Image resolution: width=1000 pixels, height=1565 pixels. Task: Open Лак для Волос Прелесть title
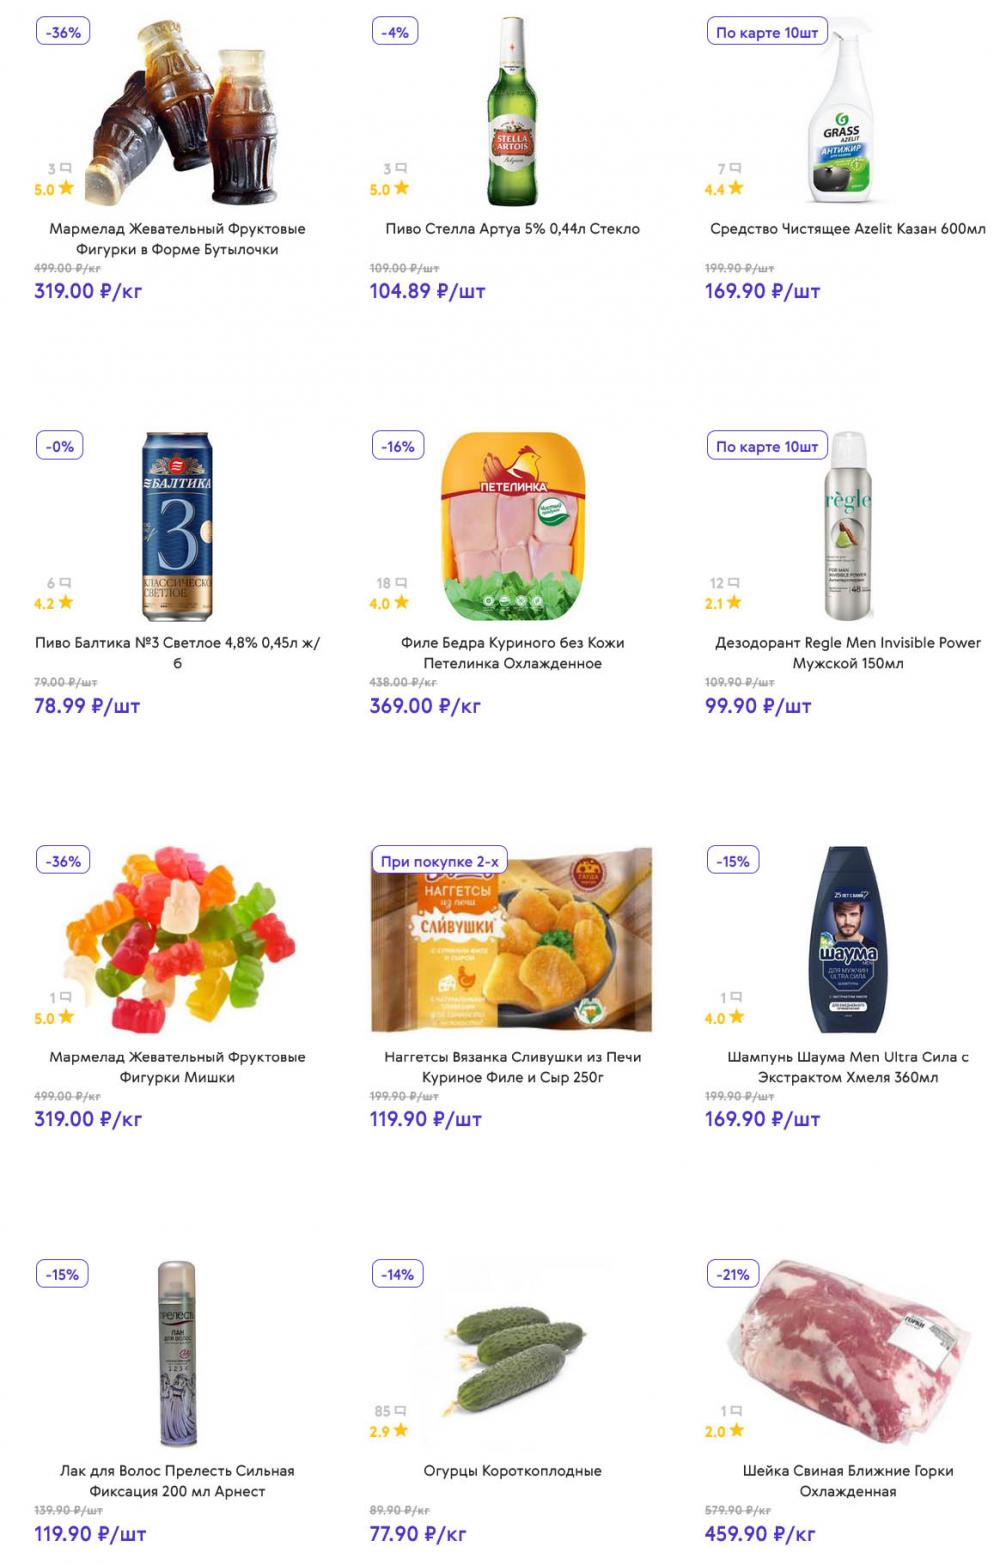177,1481
